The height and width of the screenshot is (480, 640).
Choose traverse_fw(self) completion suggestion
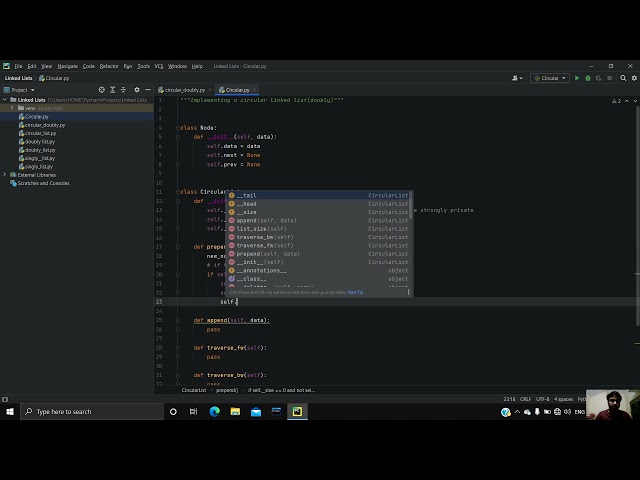pos(319,245)
